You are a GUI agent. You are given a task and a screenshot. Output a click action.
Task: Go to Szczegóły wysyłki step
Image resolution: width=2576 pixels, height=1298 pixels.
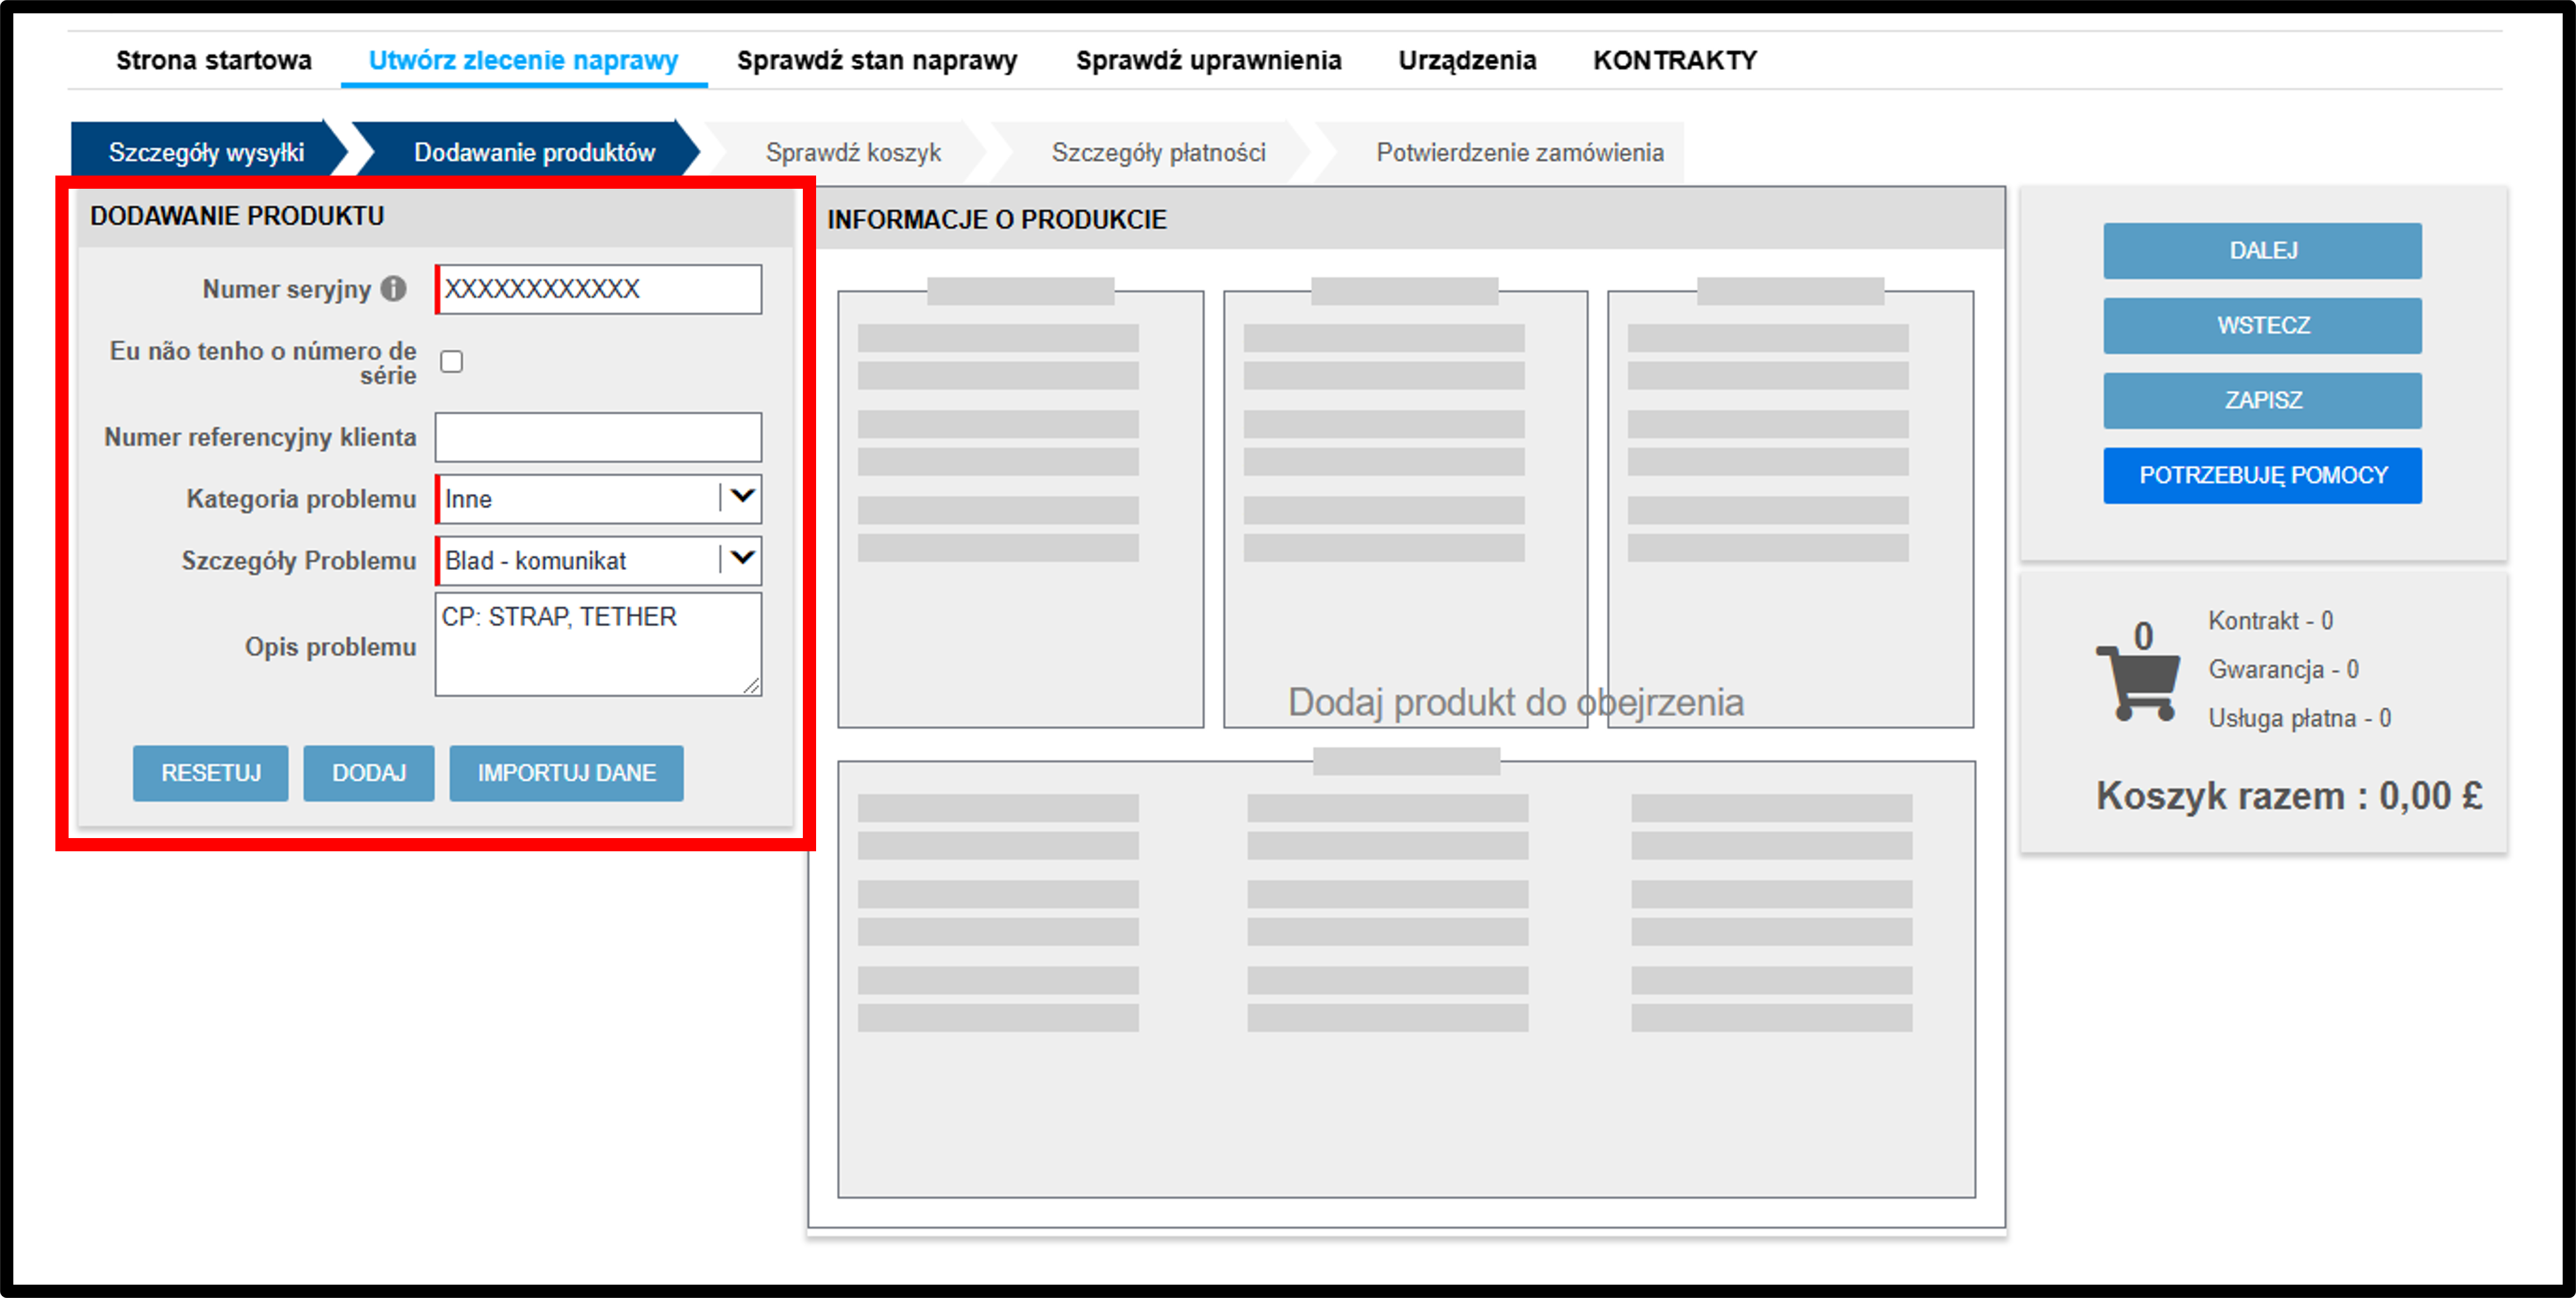click(x=207, y=152)
